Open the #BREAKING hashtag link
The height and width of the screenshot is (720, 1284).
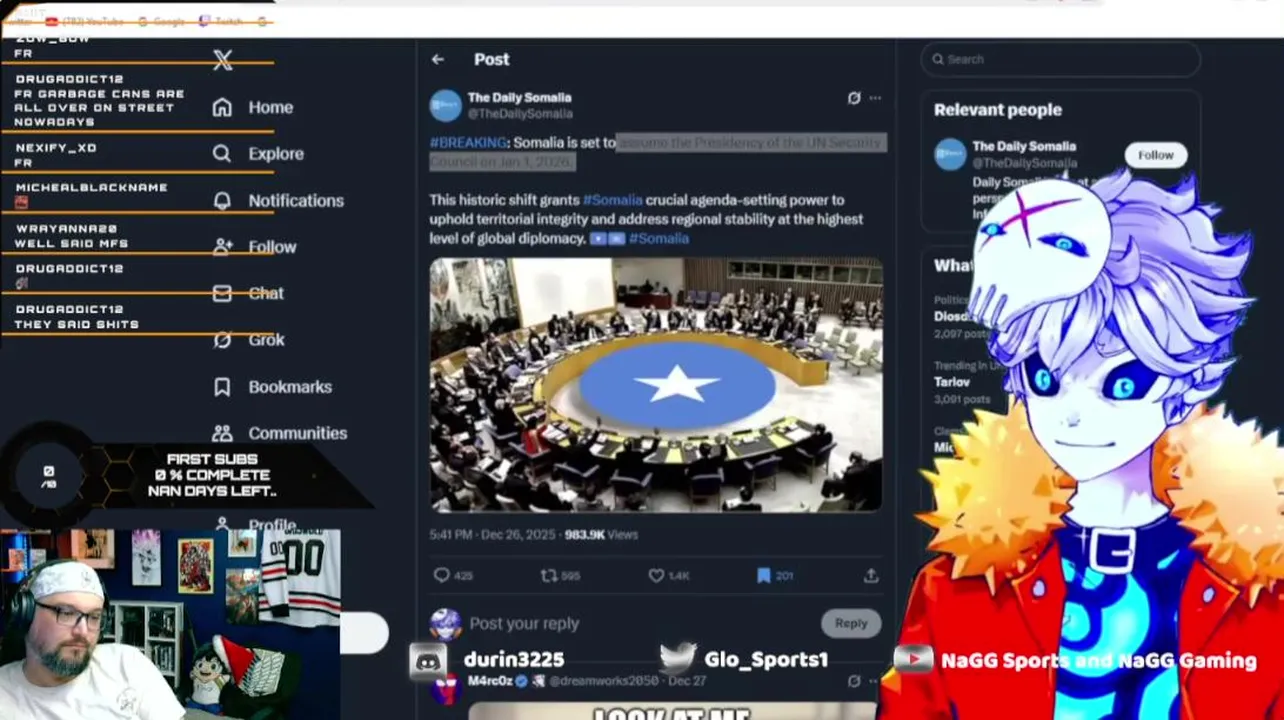(468, 143)
